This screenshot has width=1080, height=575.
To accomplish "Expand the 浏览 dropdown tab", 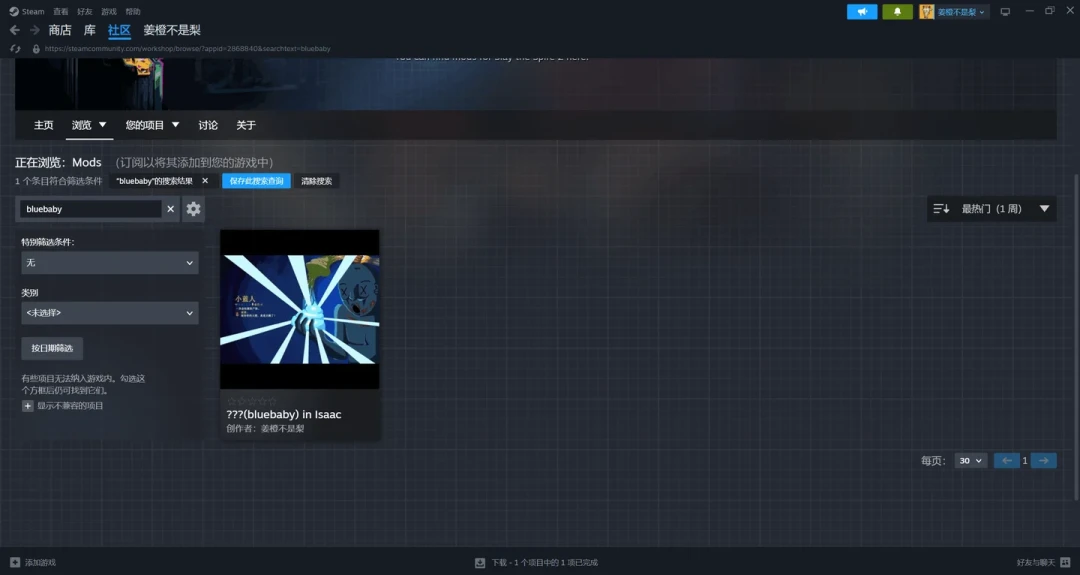I will click(89, 125).
